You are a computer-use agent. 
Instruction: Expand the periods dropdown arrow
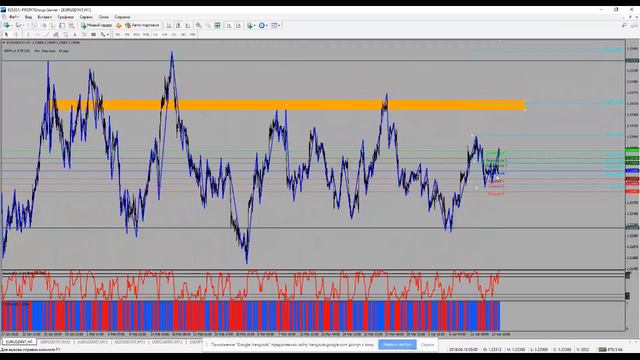(x=267, y=25)
